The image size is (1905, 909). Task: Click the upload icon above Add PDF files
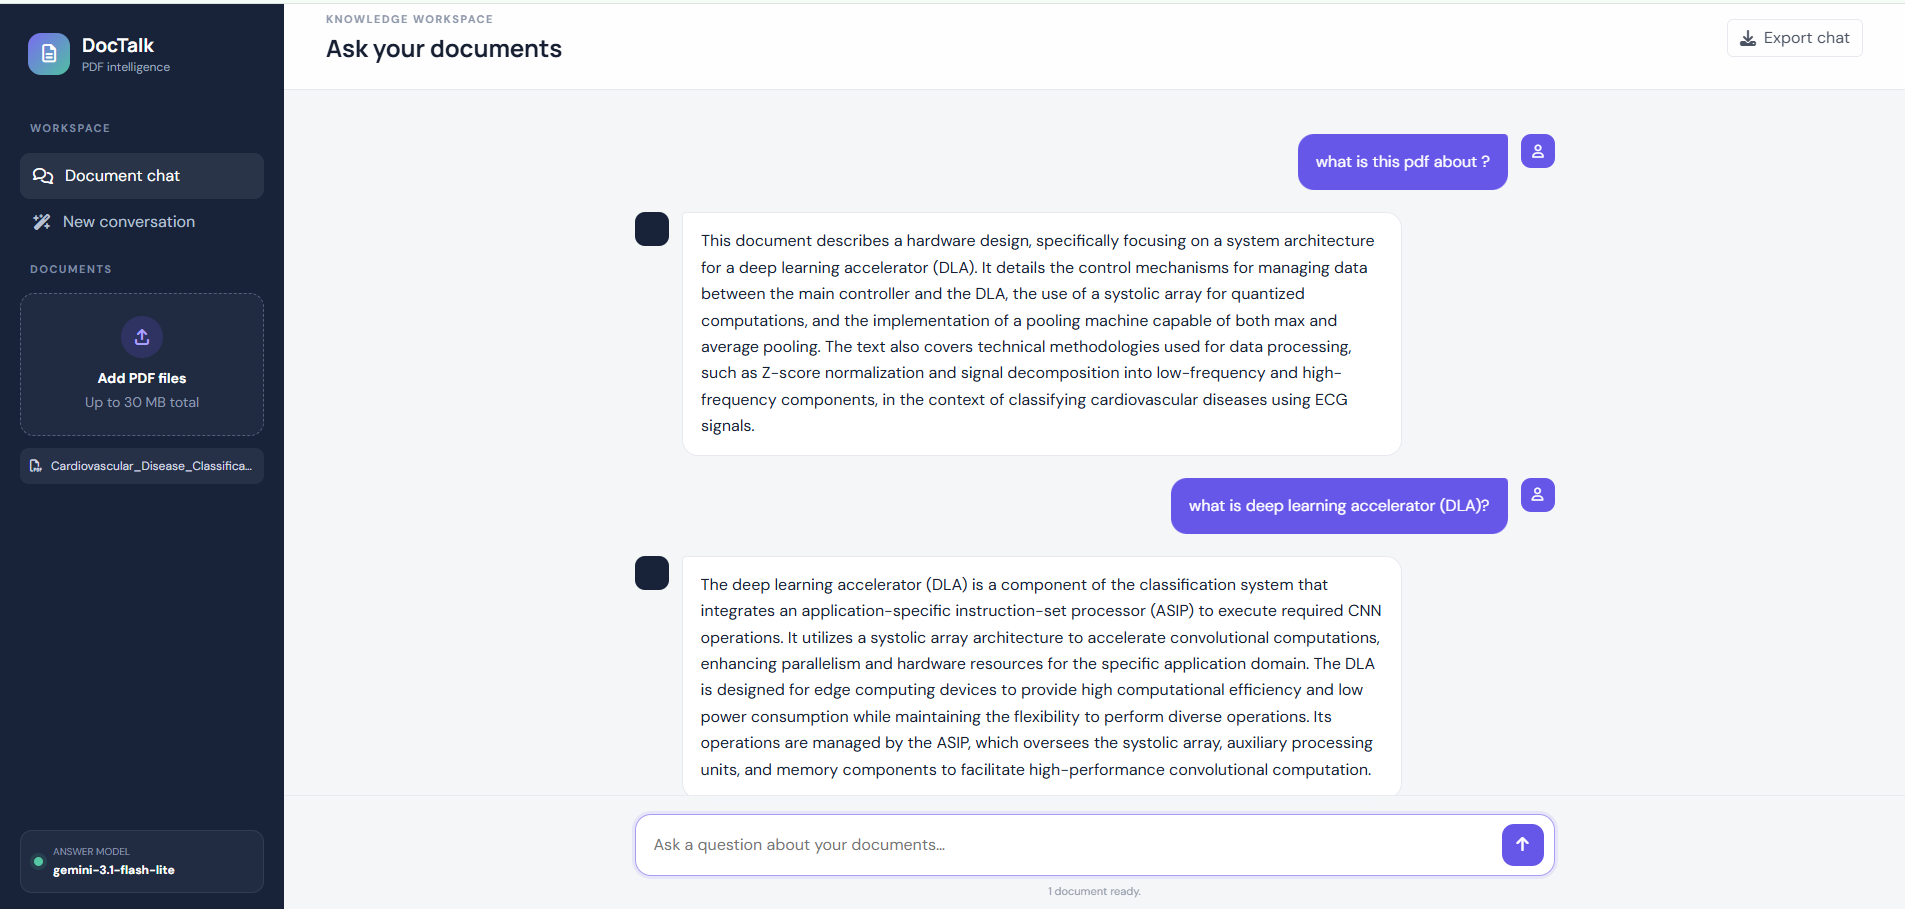pyautogui.click(x=142, y=337)
